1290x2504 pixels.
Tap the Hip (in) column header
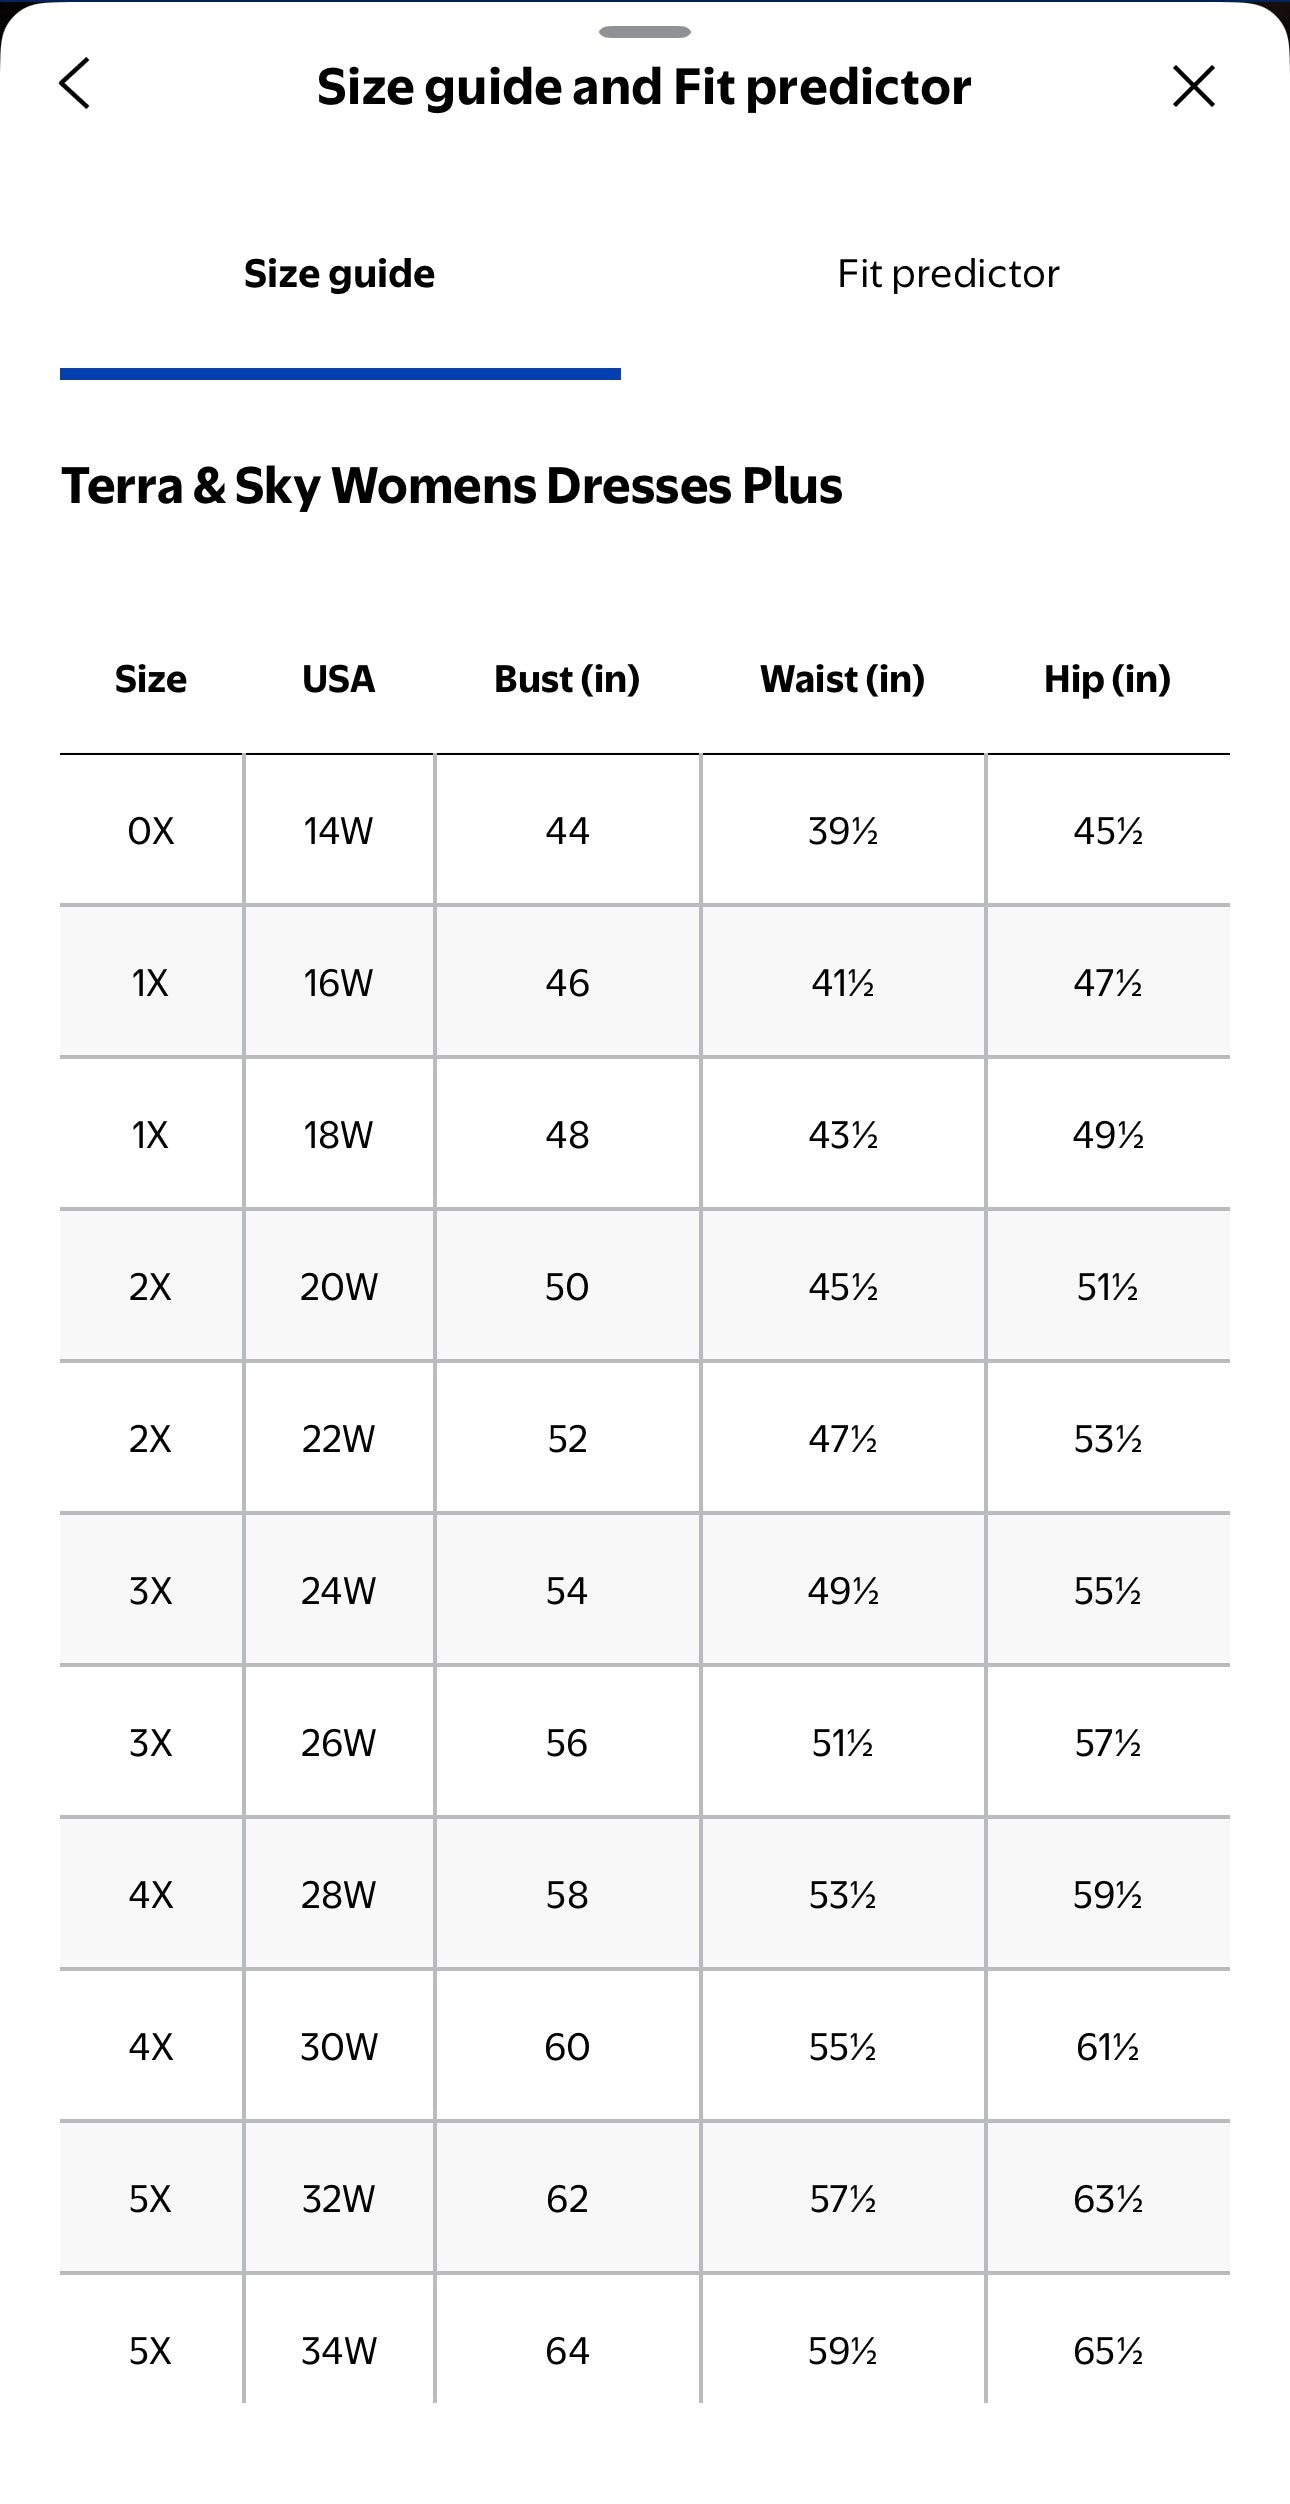(1108, 679)
